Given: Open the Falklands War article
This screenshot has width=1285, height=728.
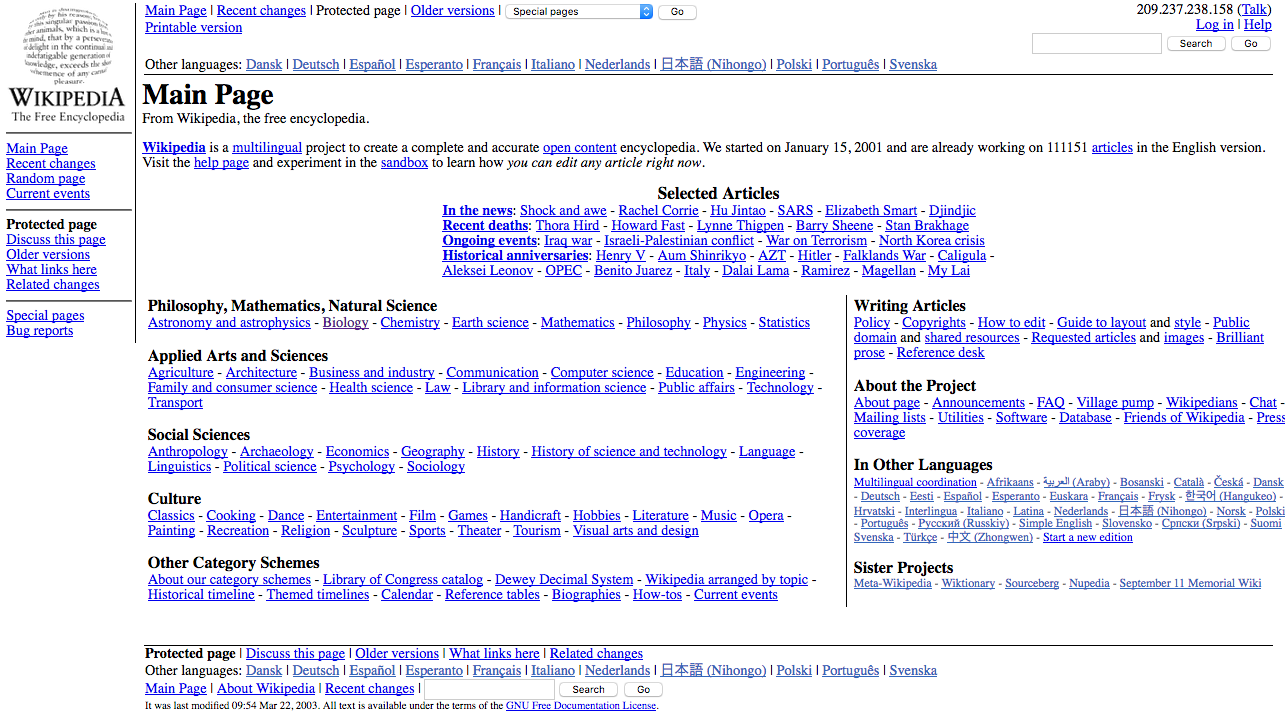Looking at the screenshot, I should point(886,255).
